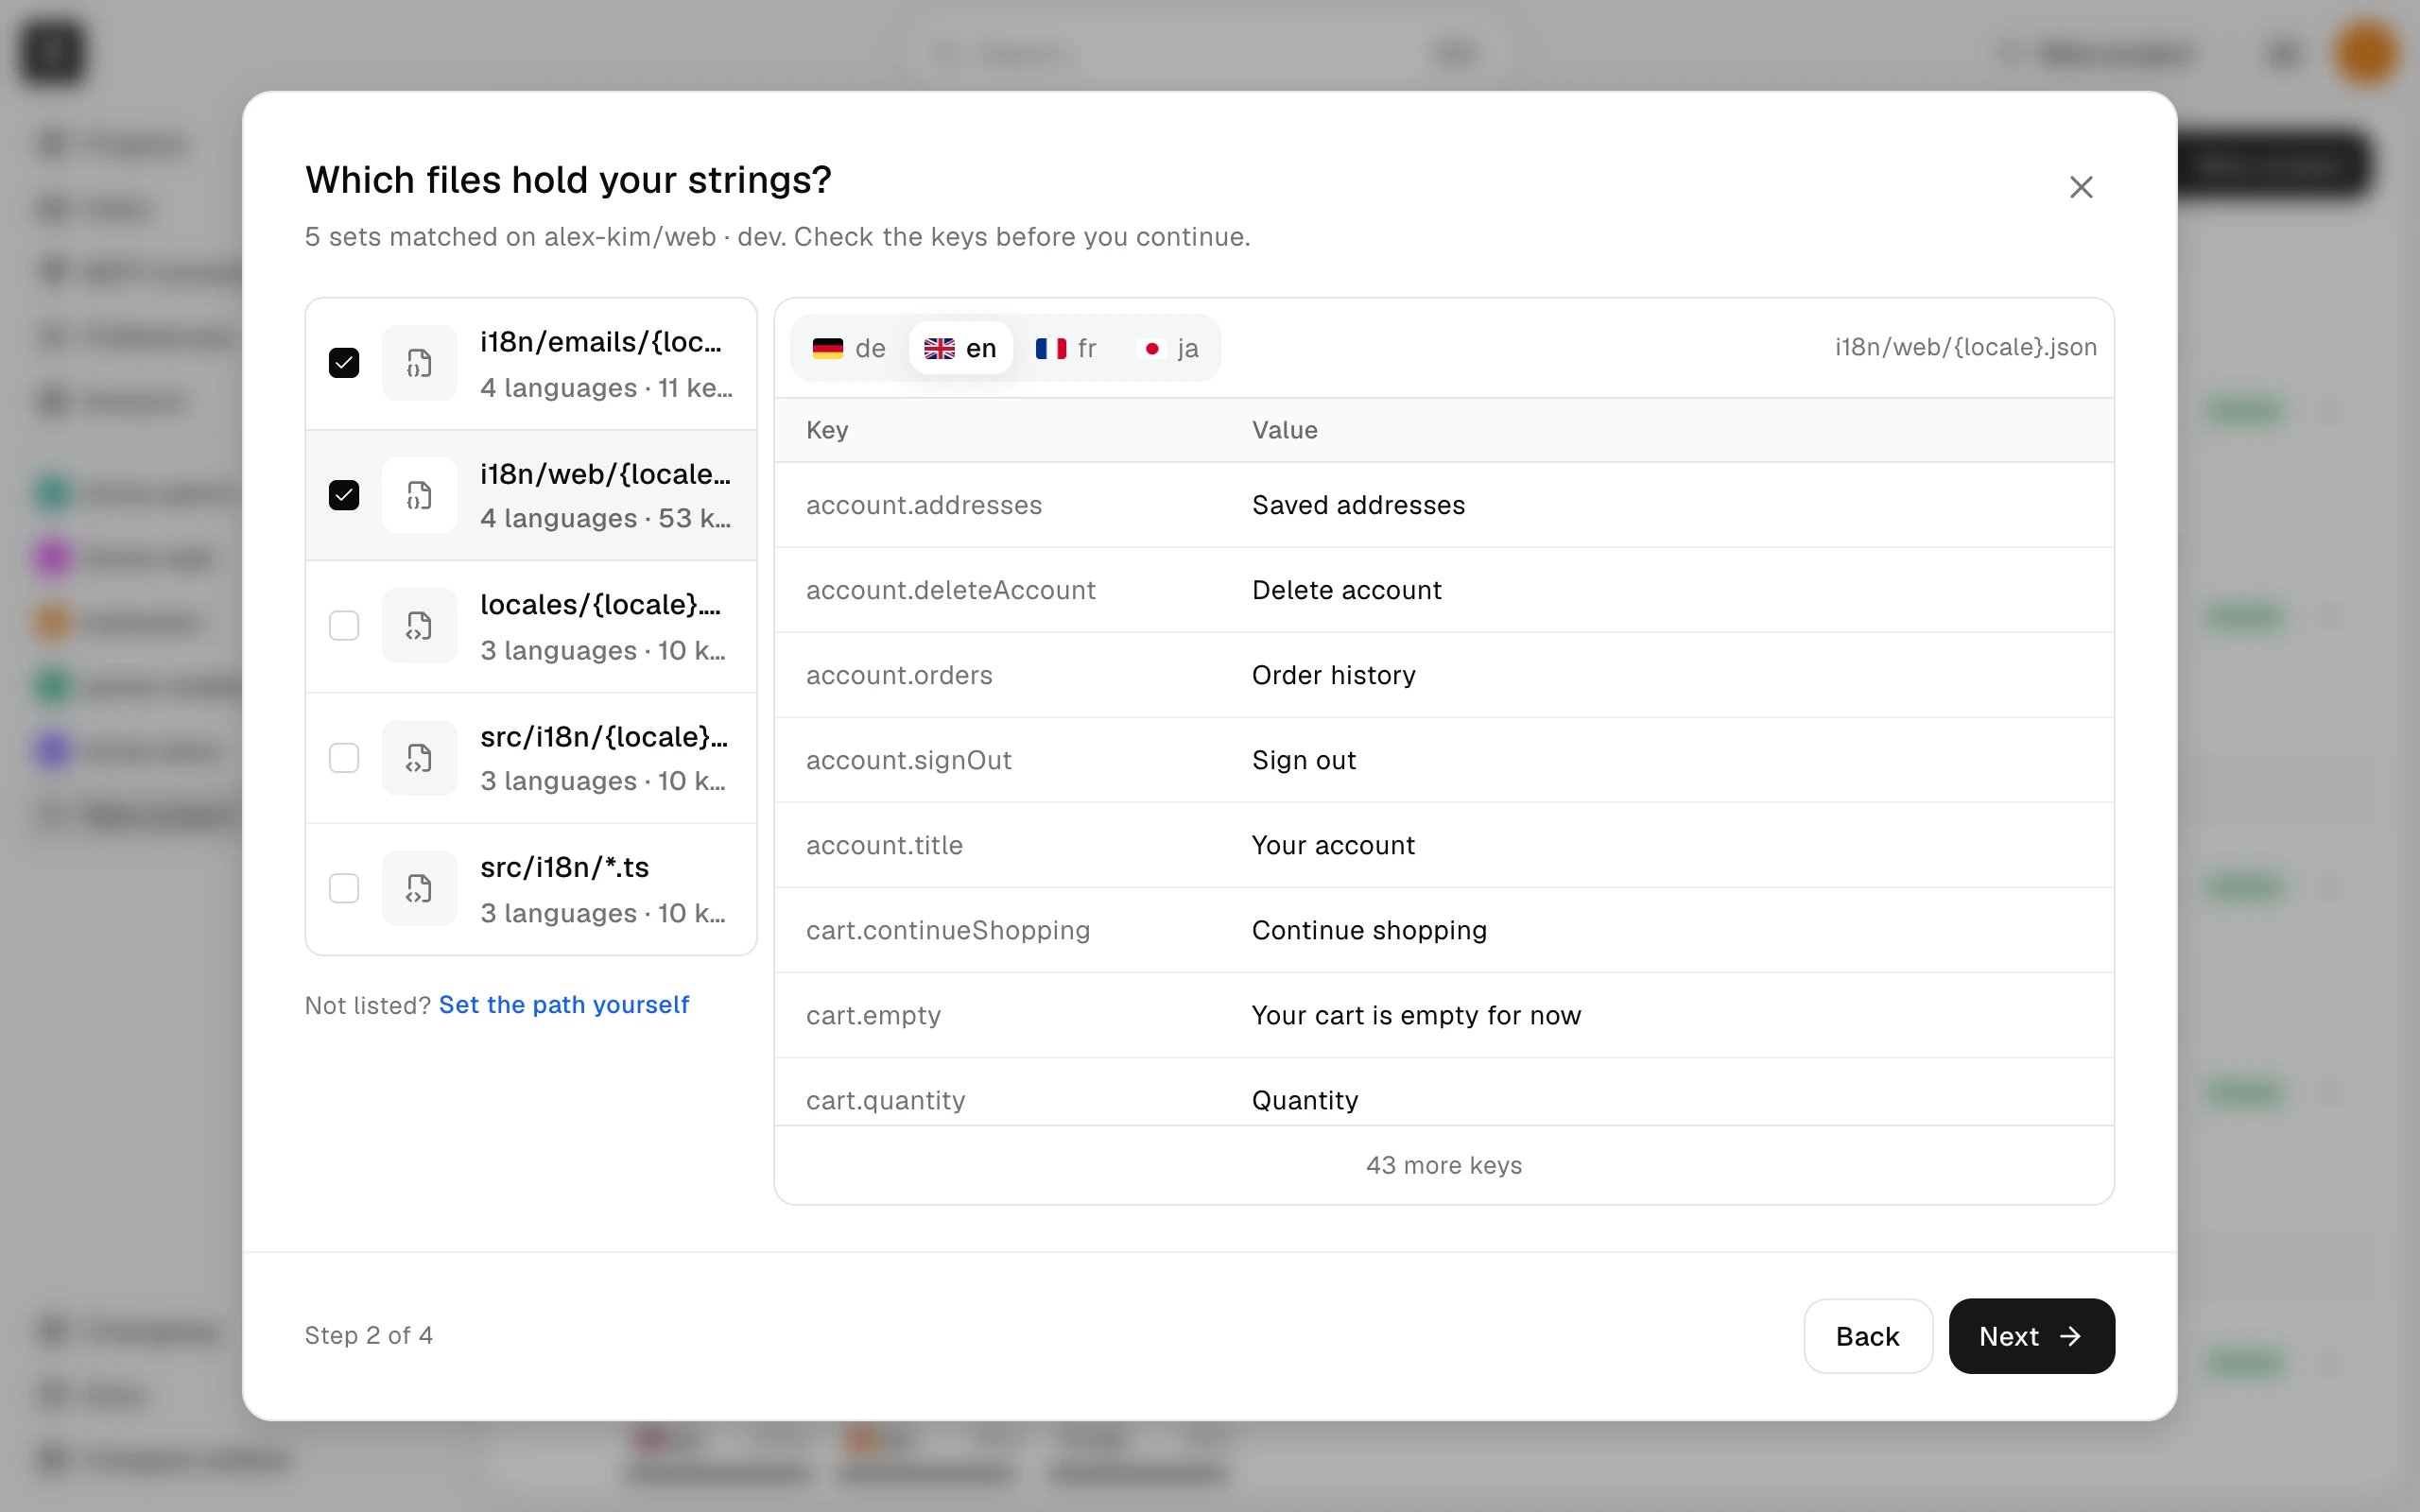Close the strings files dialog
Screen dimensions: 2420x1512
(2081, 187)
